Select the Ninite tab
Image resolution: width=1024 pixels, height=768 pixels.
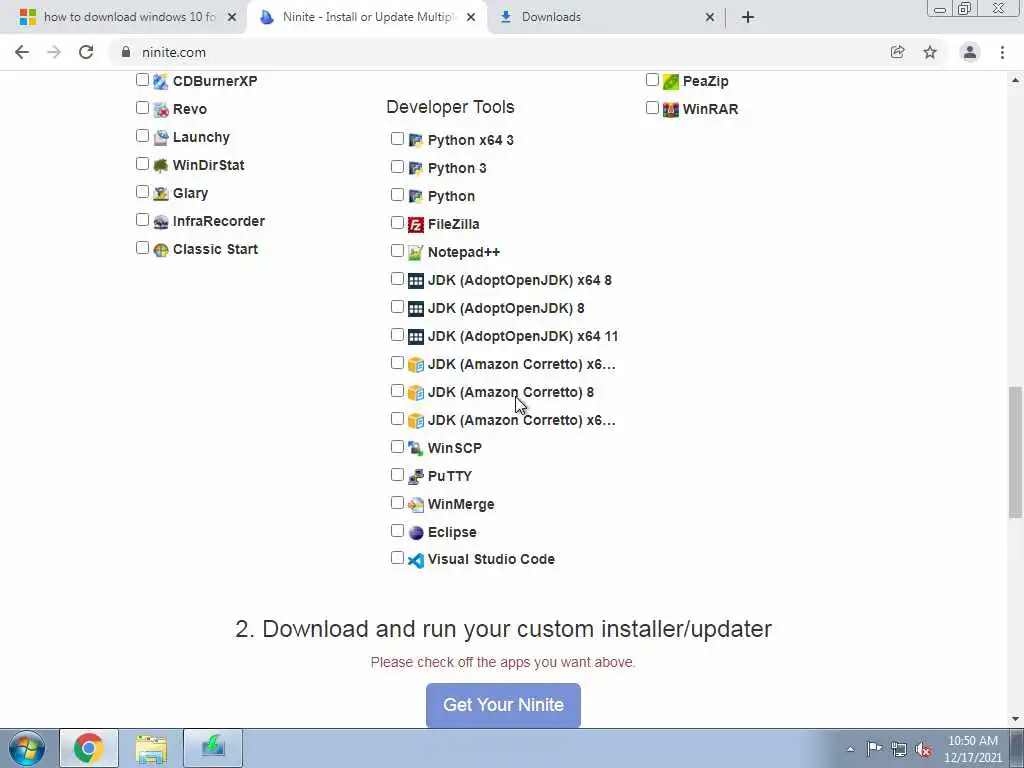click(x=367, y=17)
